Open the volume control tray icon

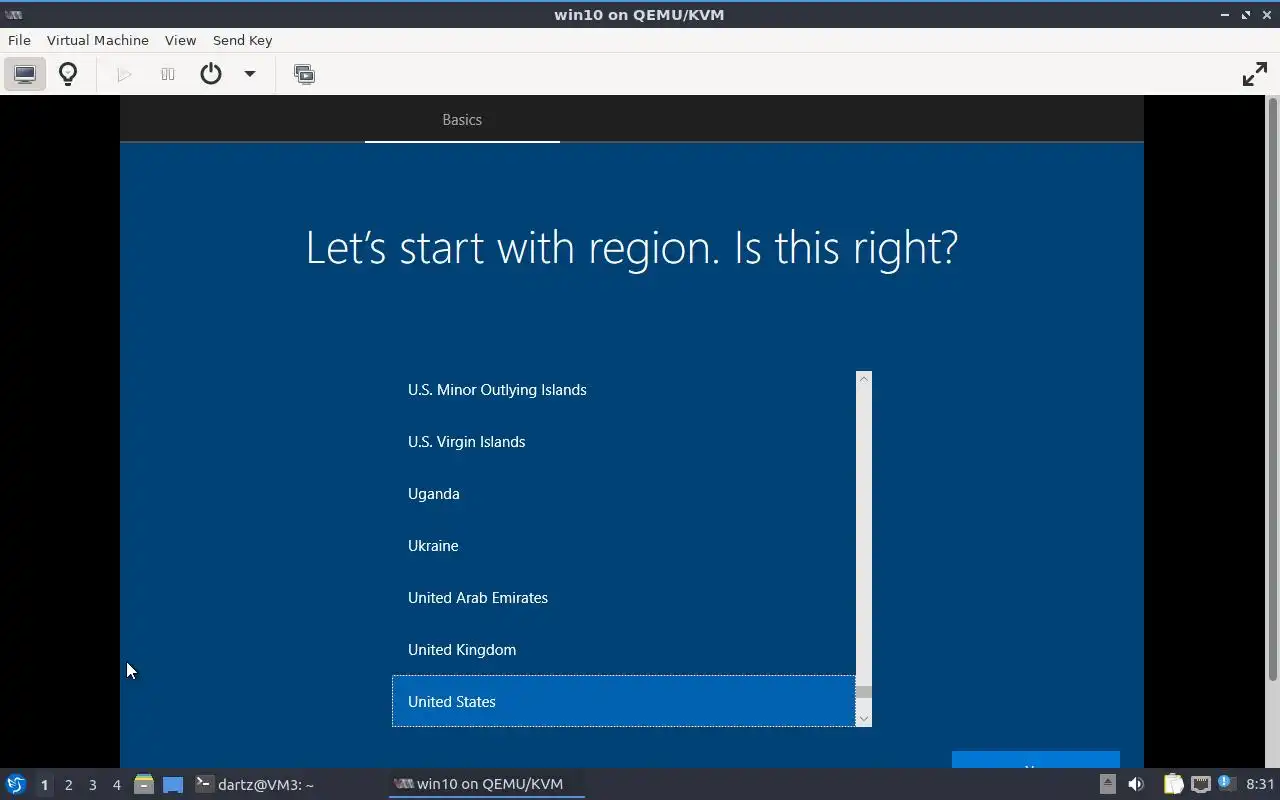point(1136,784)
